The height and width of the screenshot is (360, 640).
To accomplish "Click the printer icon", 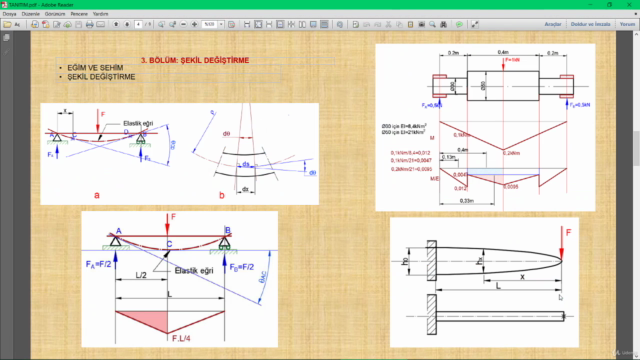I will pos(89,24).
